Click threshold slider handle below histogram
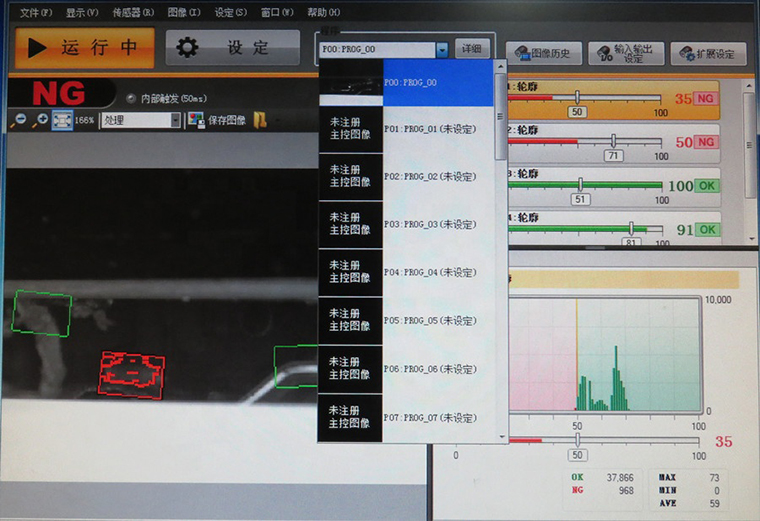Image resolution: width=760 pixels, height=521 pixels. 577,440
